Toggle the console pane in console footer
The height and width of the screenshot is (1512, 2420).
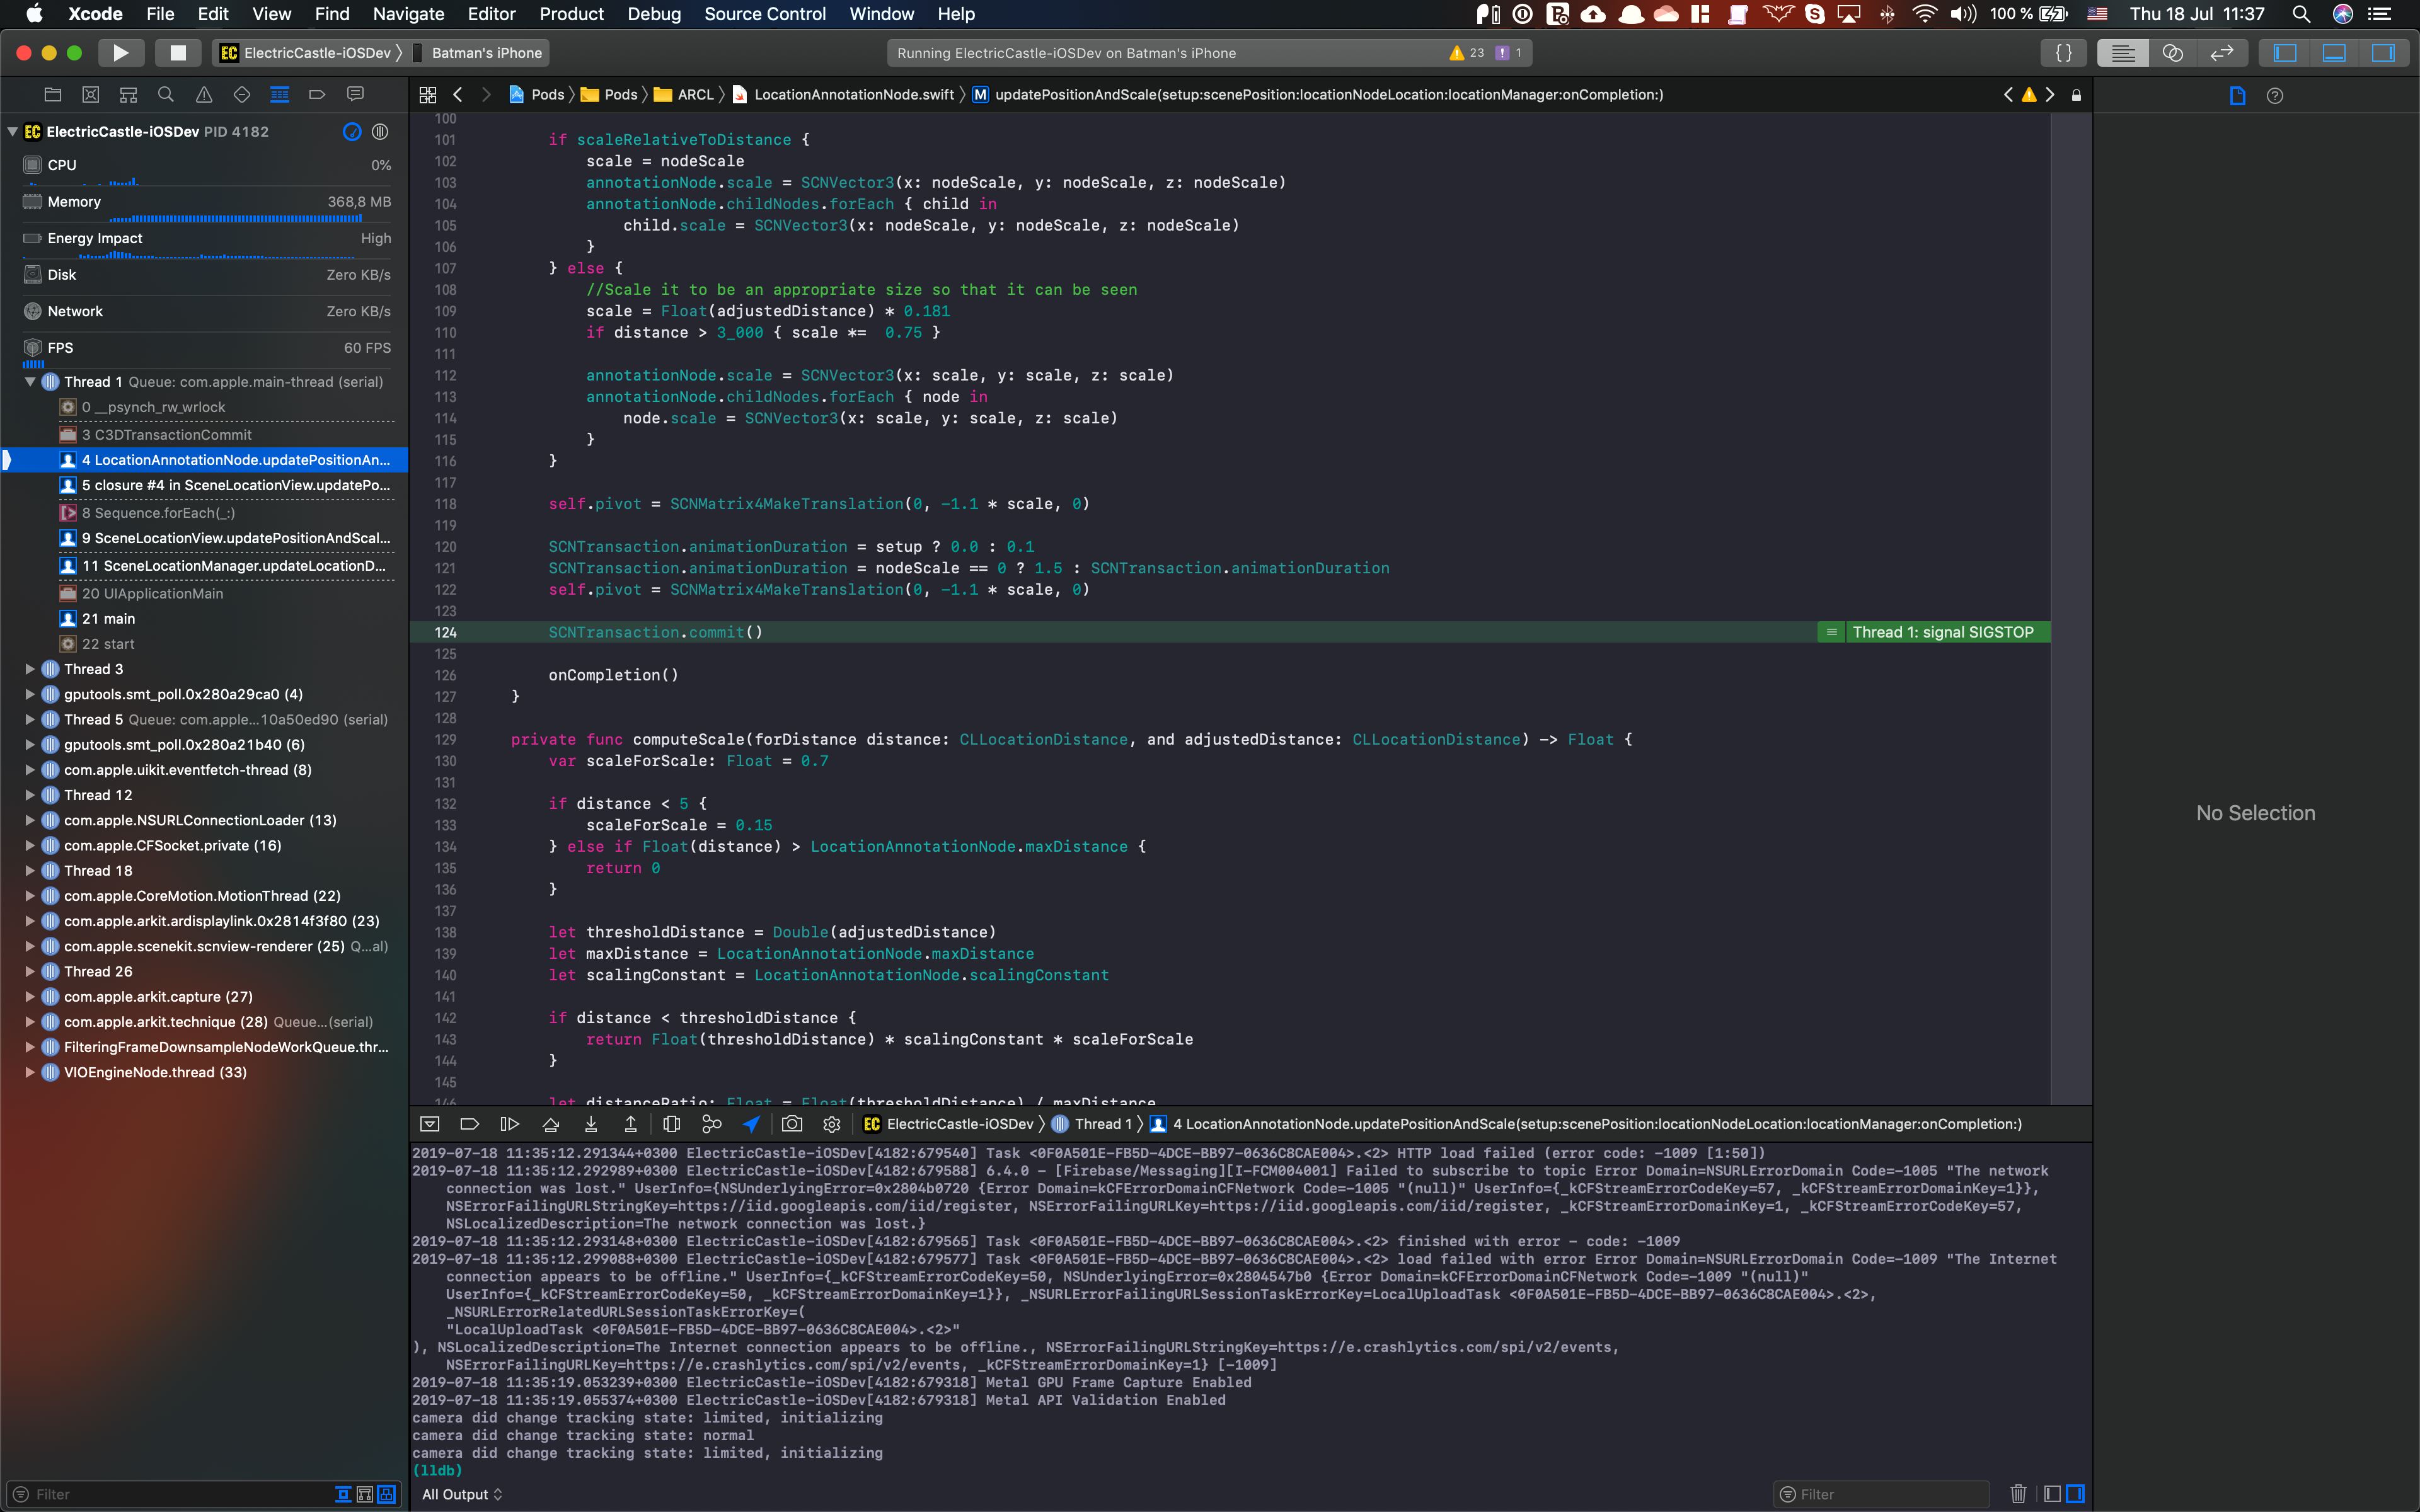(2076, 1494)
